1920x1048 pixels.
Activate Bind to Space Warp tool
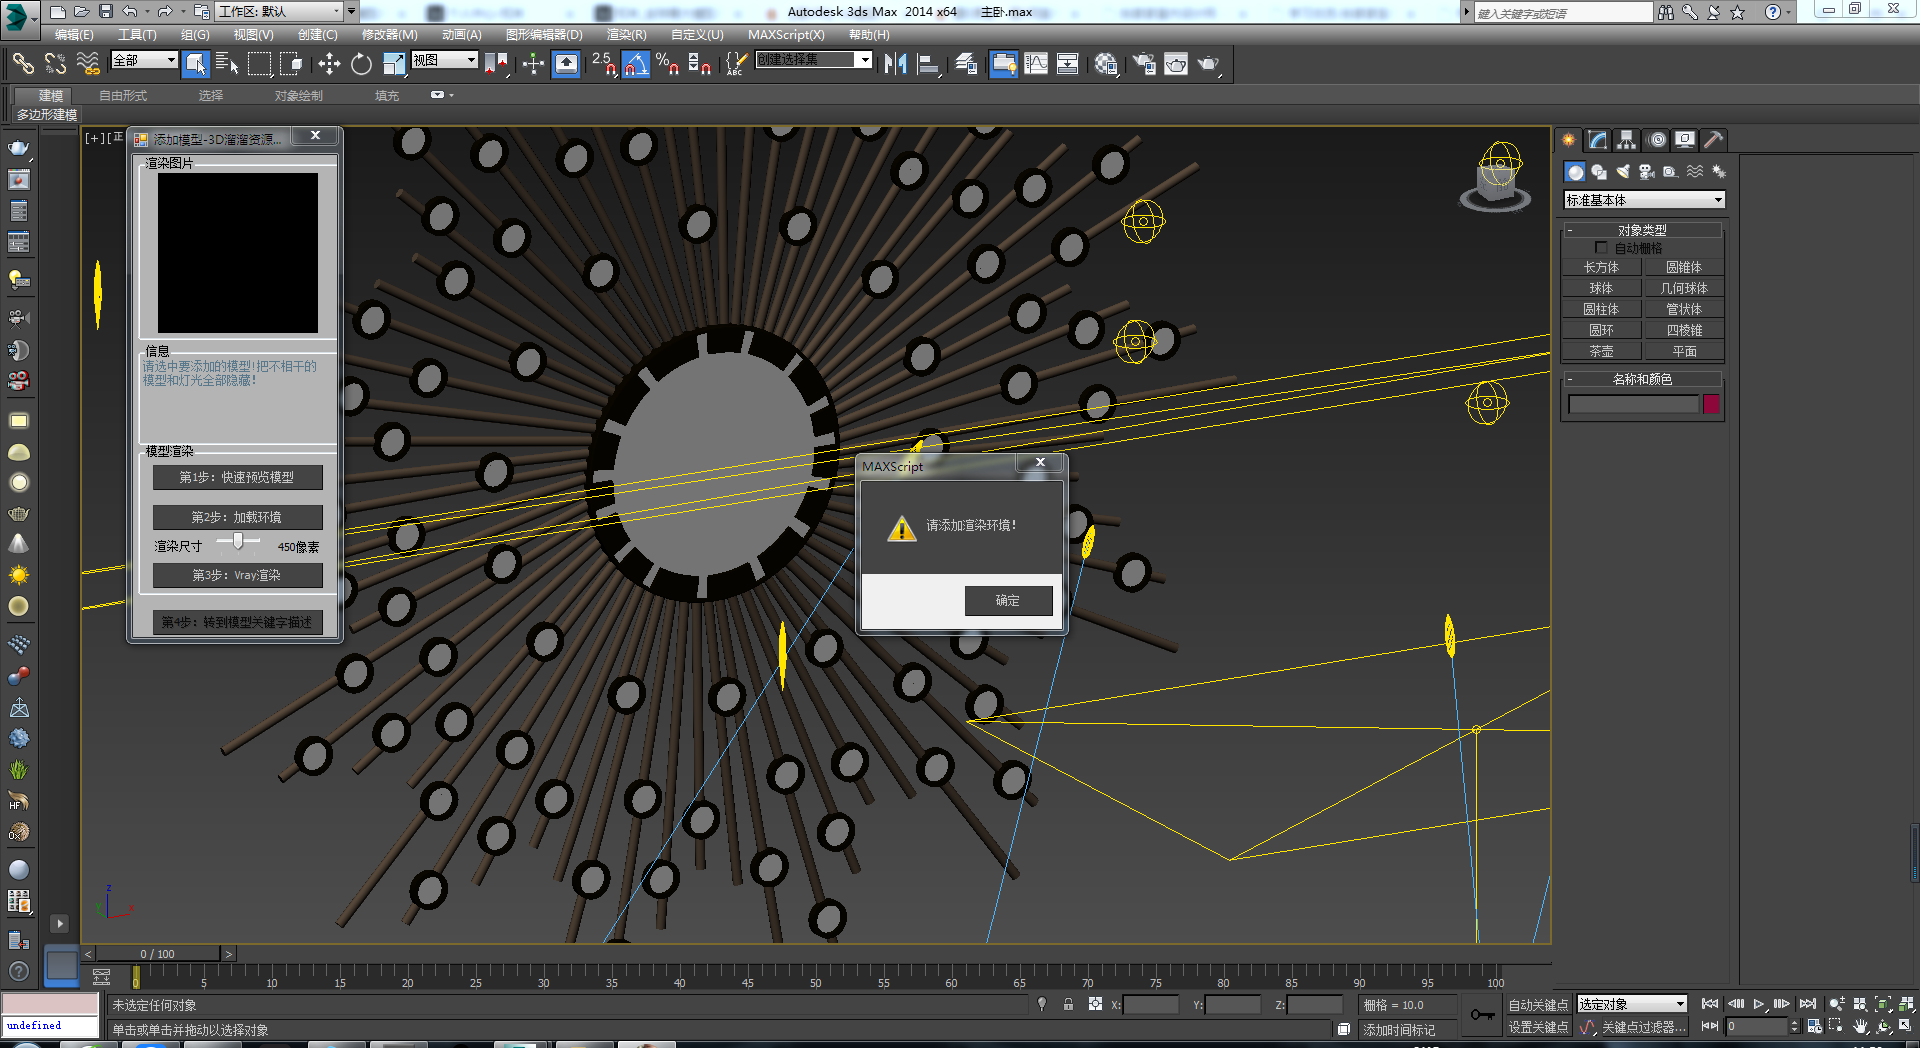[88, 64]
